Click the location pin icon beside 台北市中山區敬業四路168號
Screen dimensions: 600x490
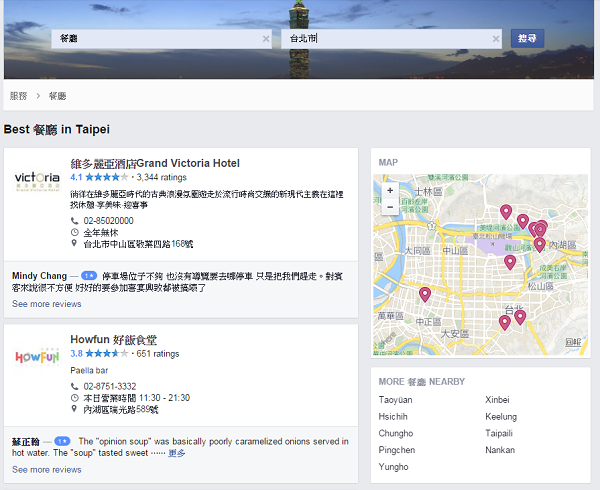74,243
